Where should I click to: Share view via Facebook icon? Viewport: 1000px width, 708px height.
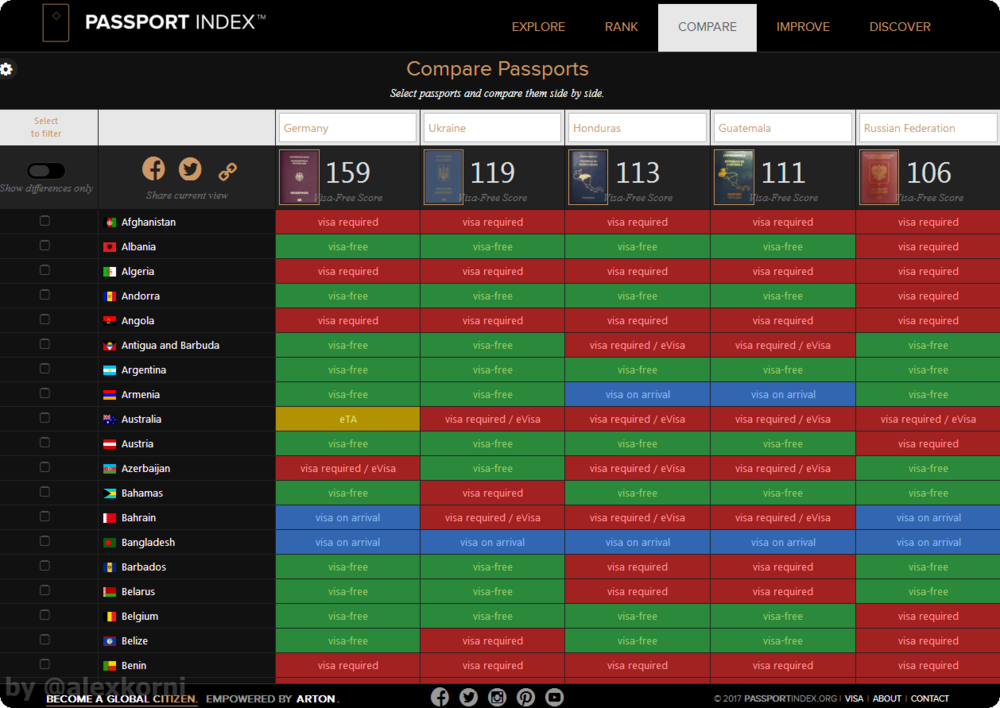(153, 168)
